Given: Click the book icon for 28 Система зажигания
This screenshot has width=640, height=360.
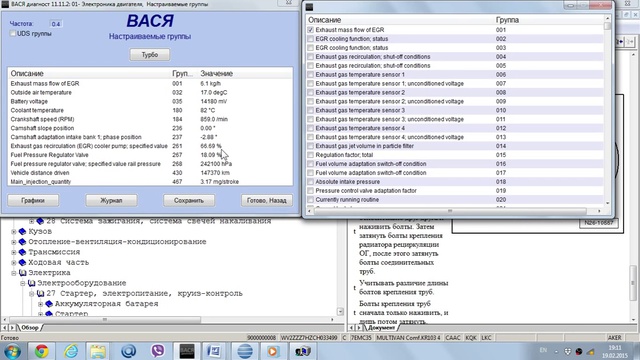Looking at the screenshot, I should pos(40,221).
